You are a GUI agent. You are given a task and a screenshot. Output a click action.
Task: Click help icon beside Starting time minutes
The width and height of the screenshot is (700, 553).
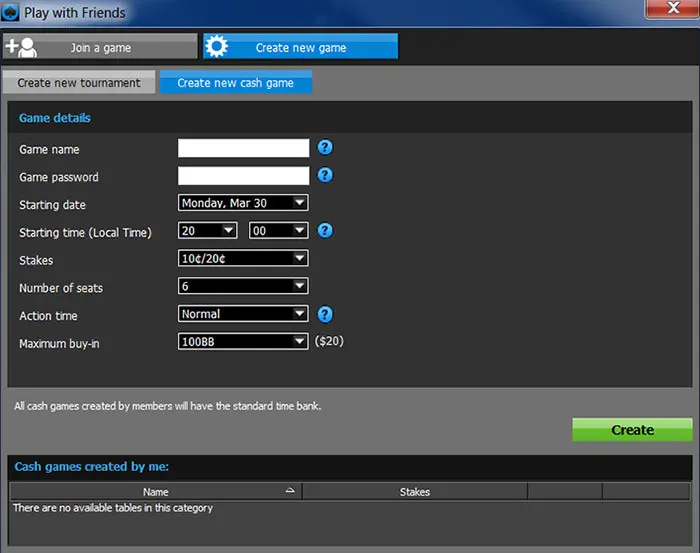325,231
